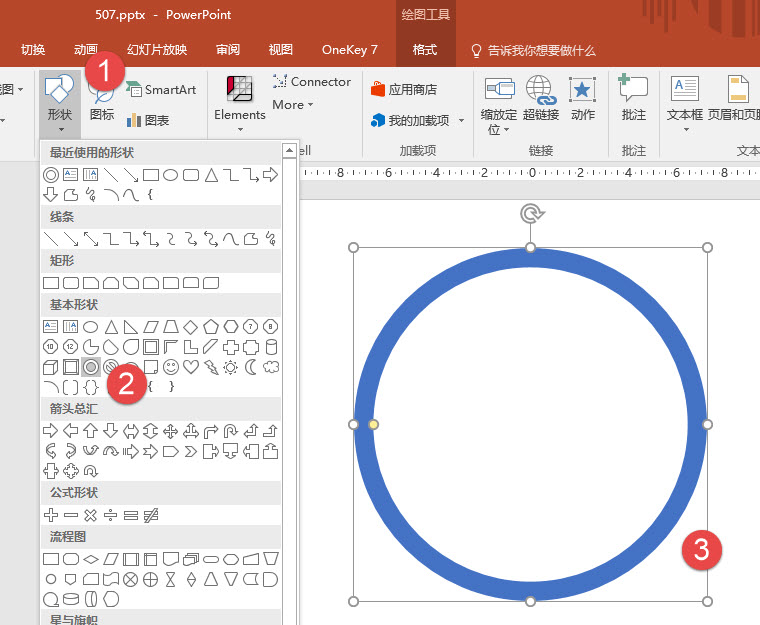Choose the cylinder shape in basic shapes
The height and width of the screenshot is (625, 760).
(271, 347)
